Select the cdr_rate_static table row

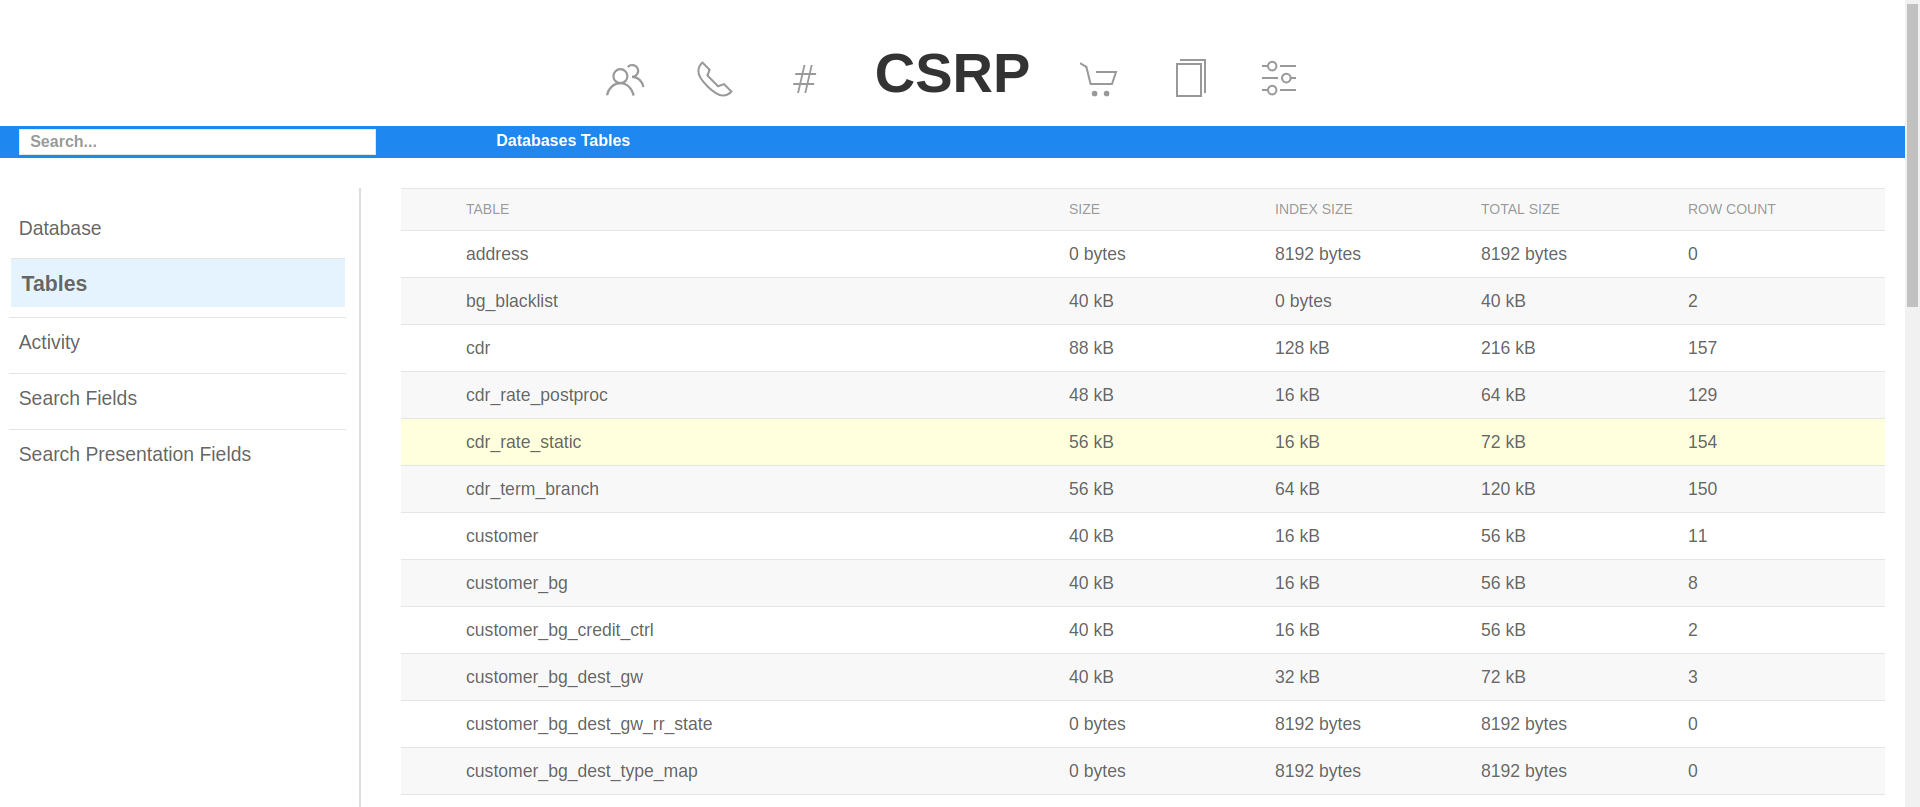[523, 442]
